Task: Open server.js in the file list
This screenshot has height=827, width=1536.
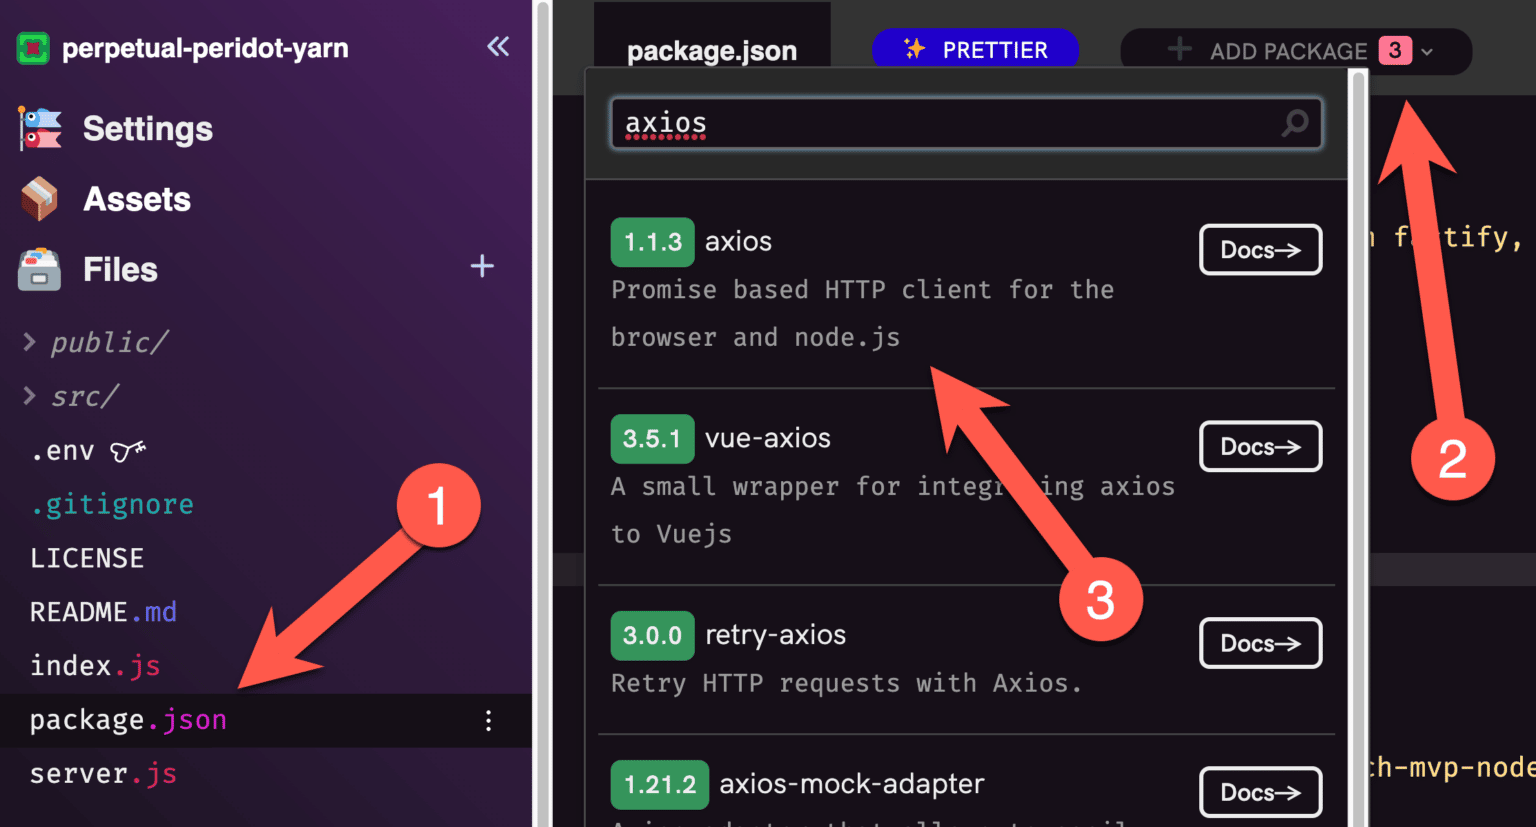Action: [x=103, y=774]
